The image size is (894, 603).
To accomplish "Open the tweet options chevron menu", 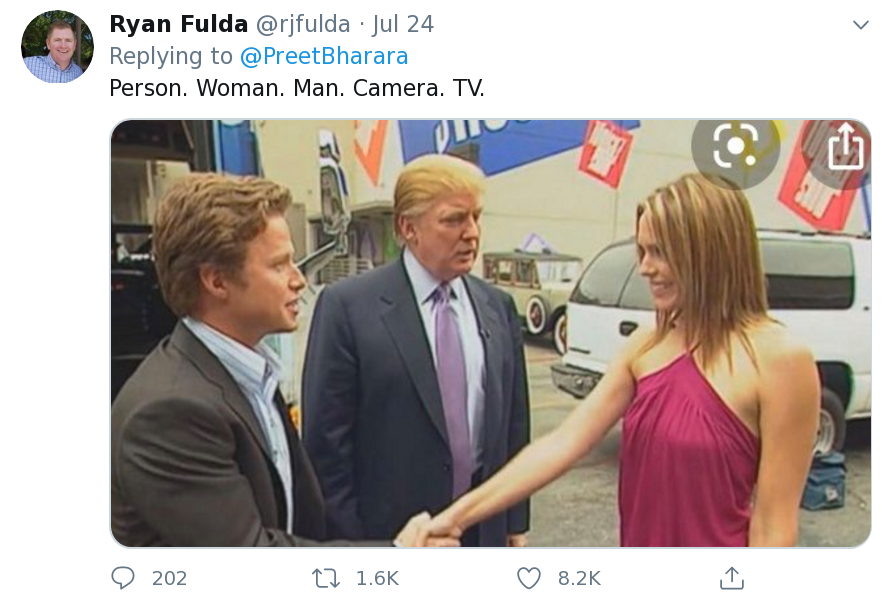I will click(x=860, y=24).
